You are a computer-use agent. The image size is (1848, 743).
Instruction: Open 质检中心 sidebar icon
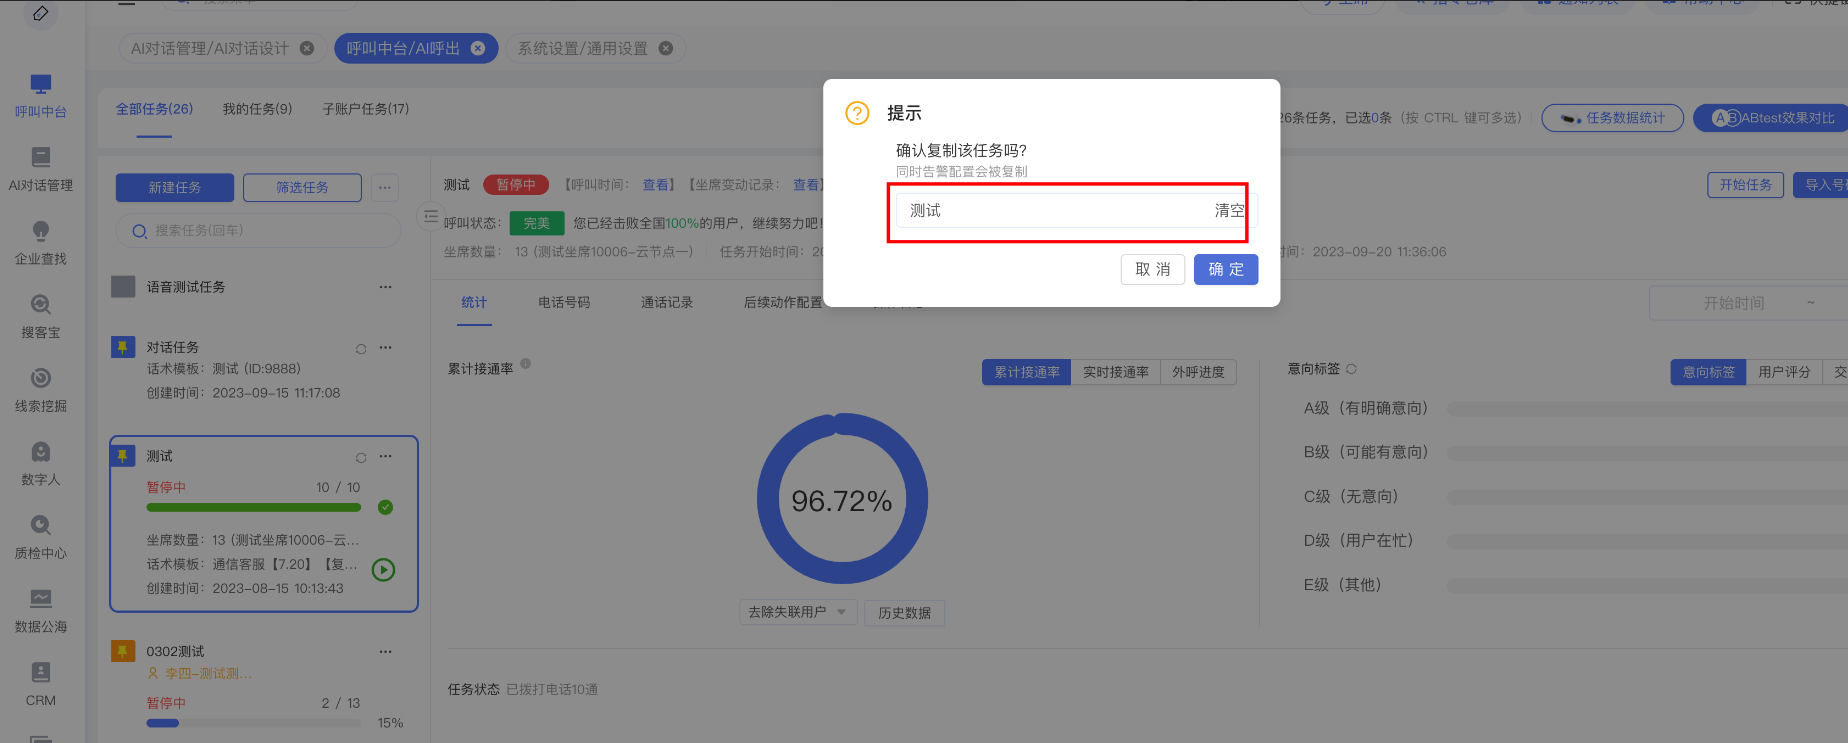(40, 537)
